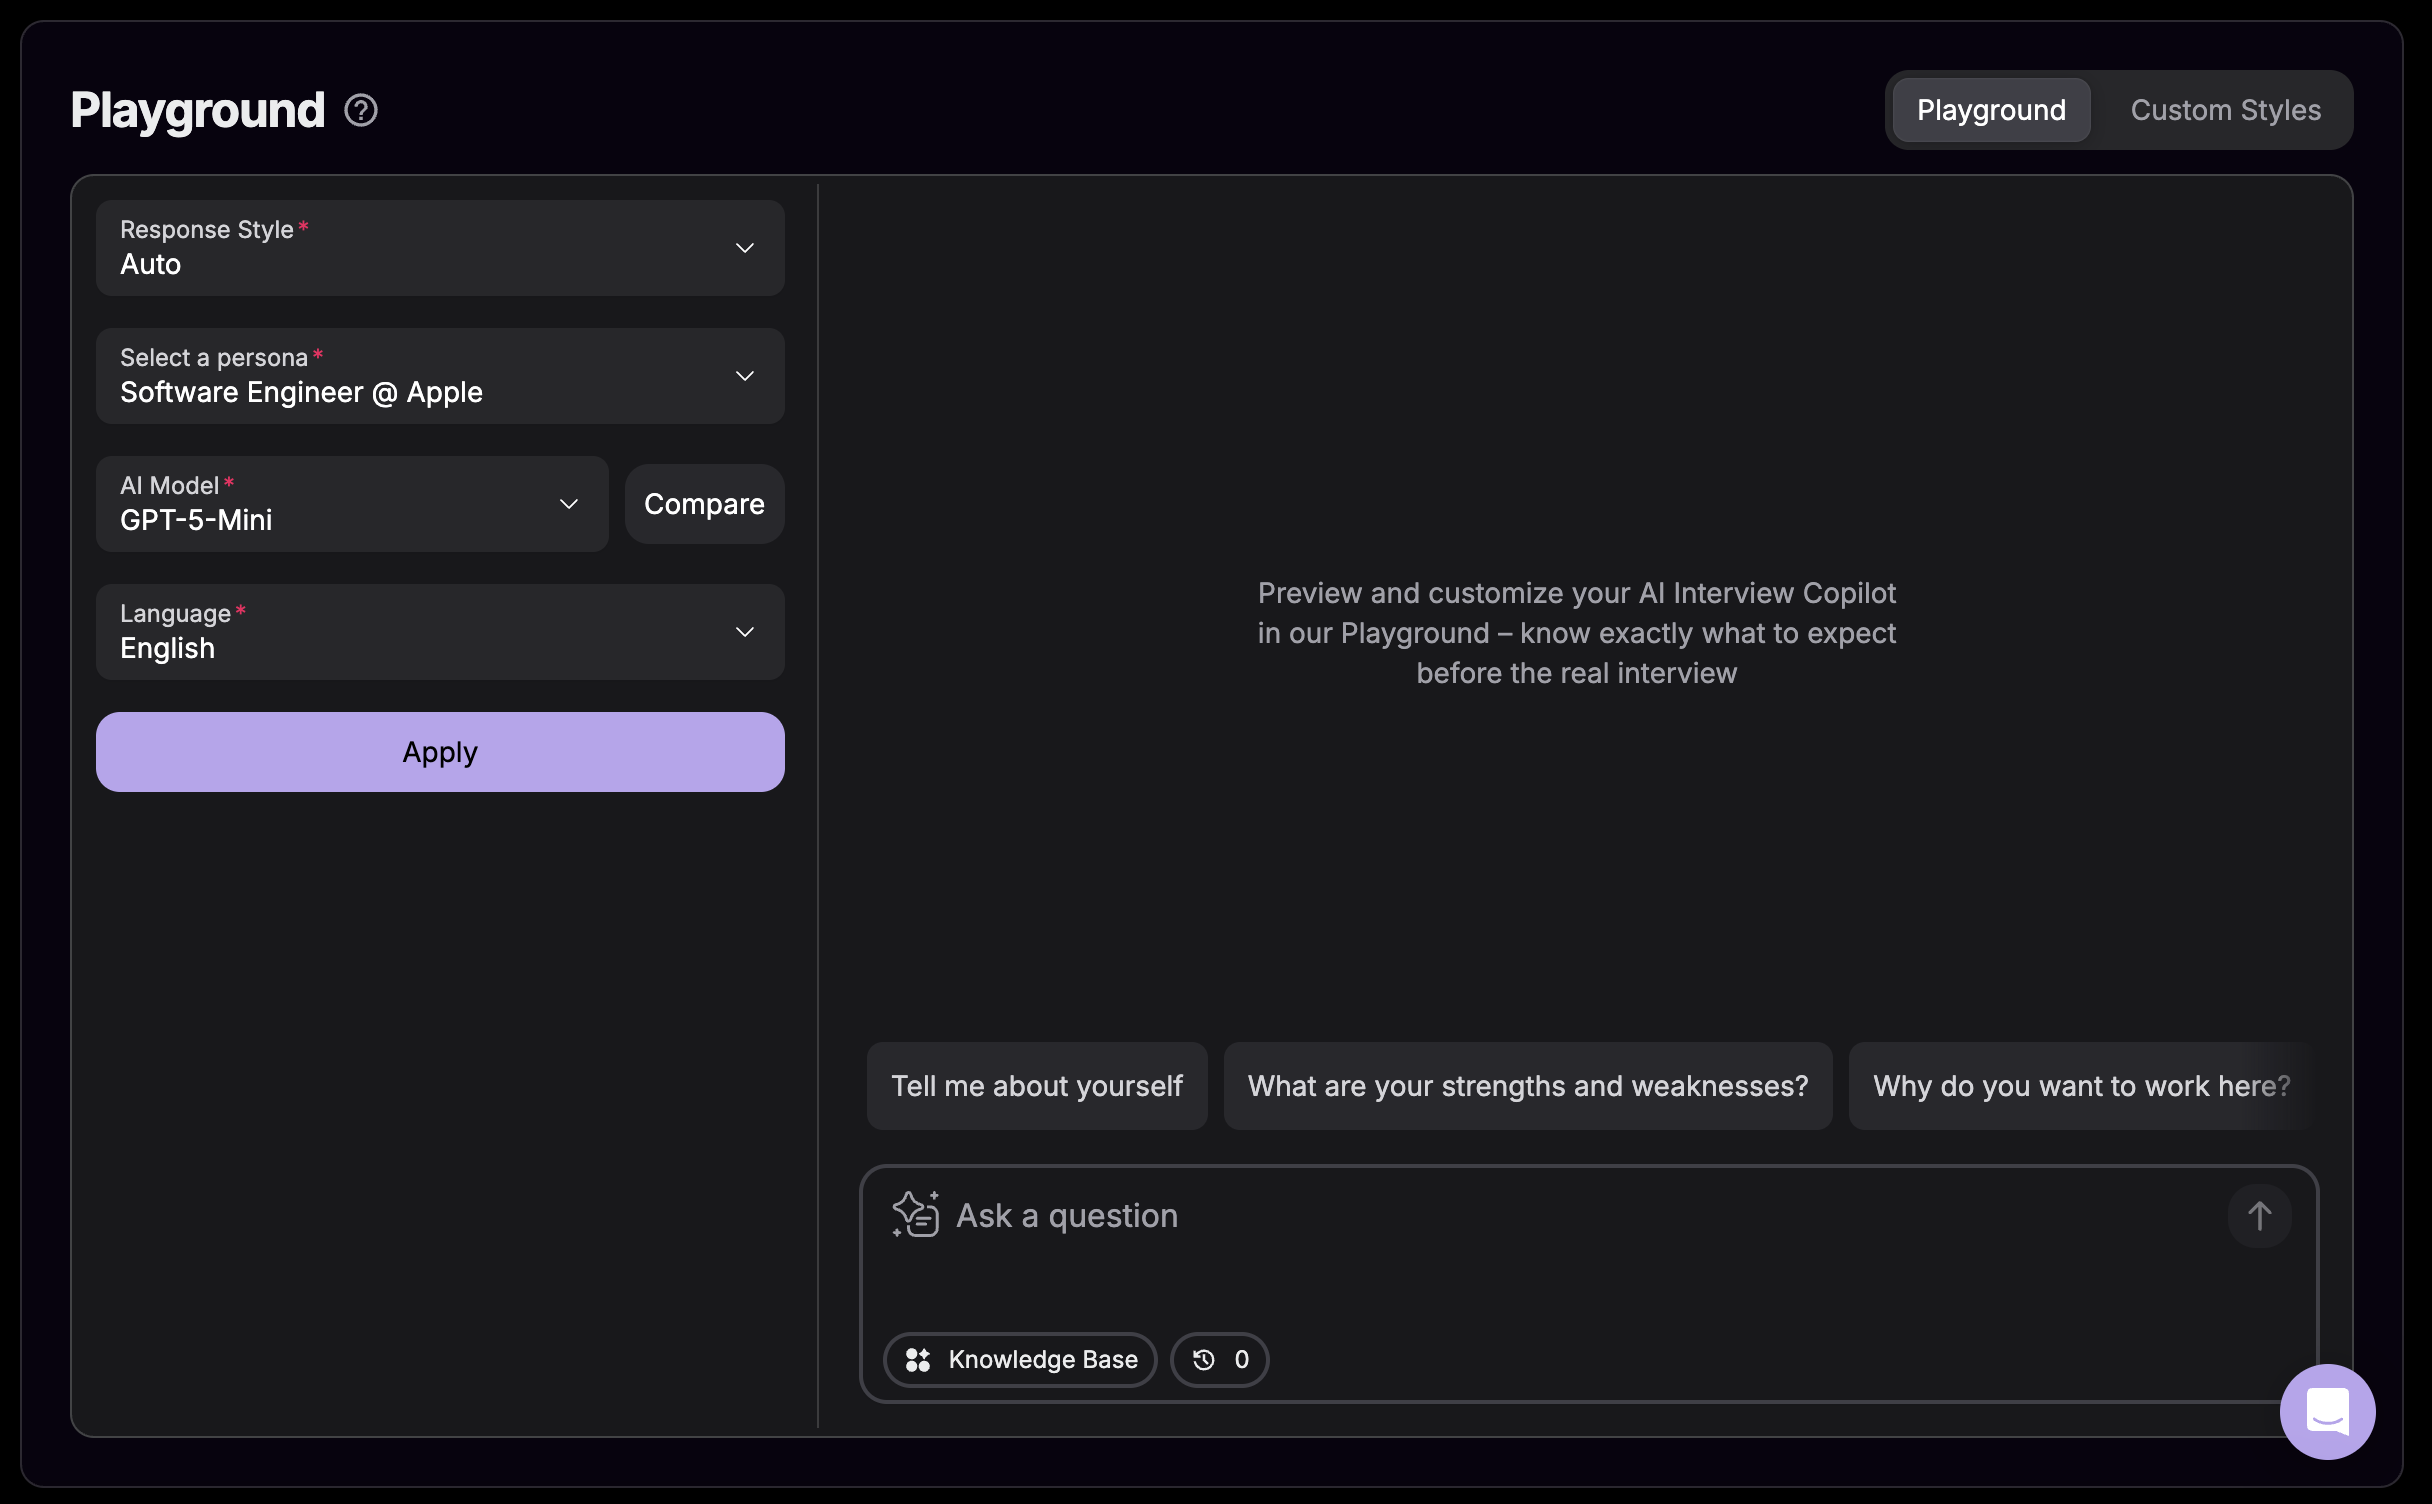
Task: Click the strengths and weaknesses suggestion
Action: 1527,1086
